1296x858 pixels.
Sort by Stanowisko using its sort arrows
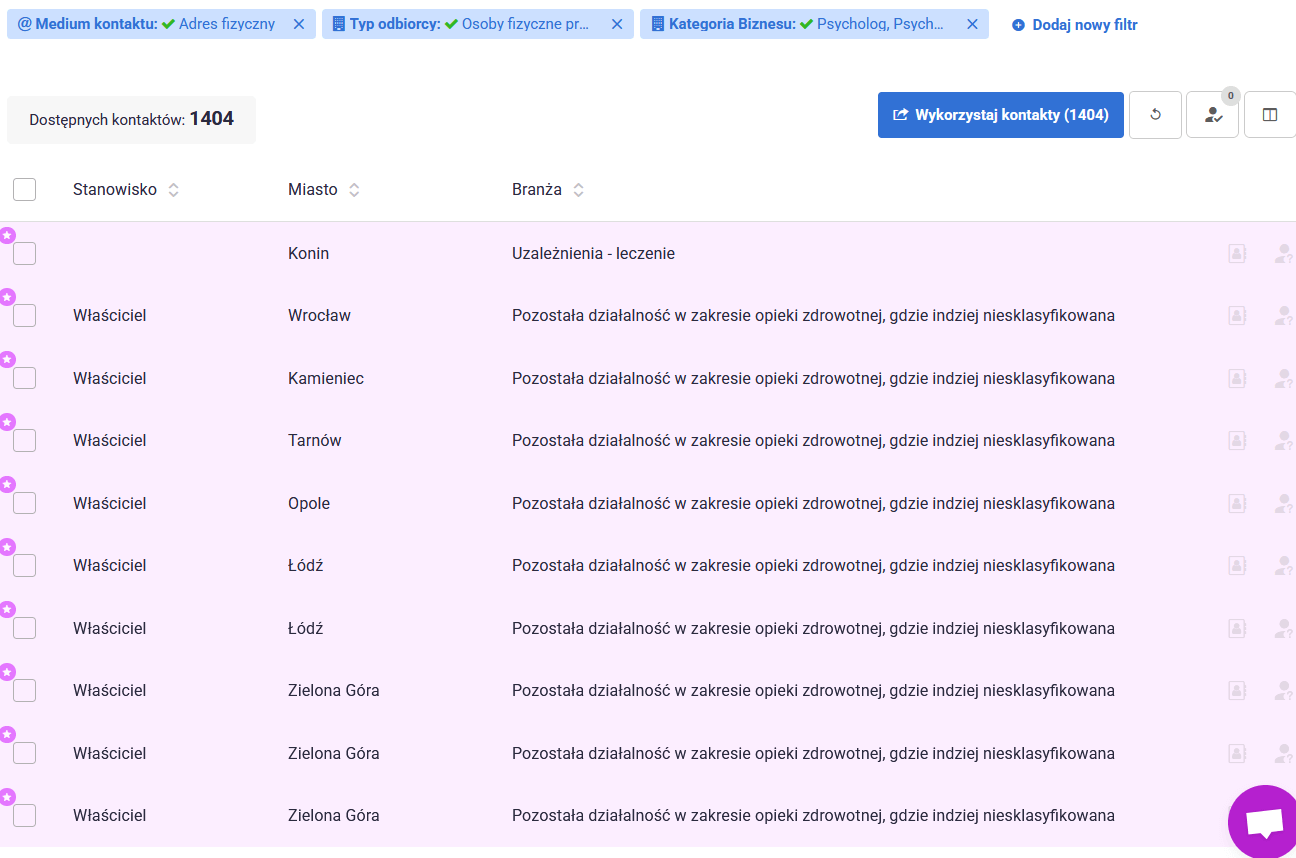tap(174, 190)
